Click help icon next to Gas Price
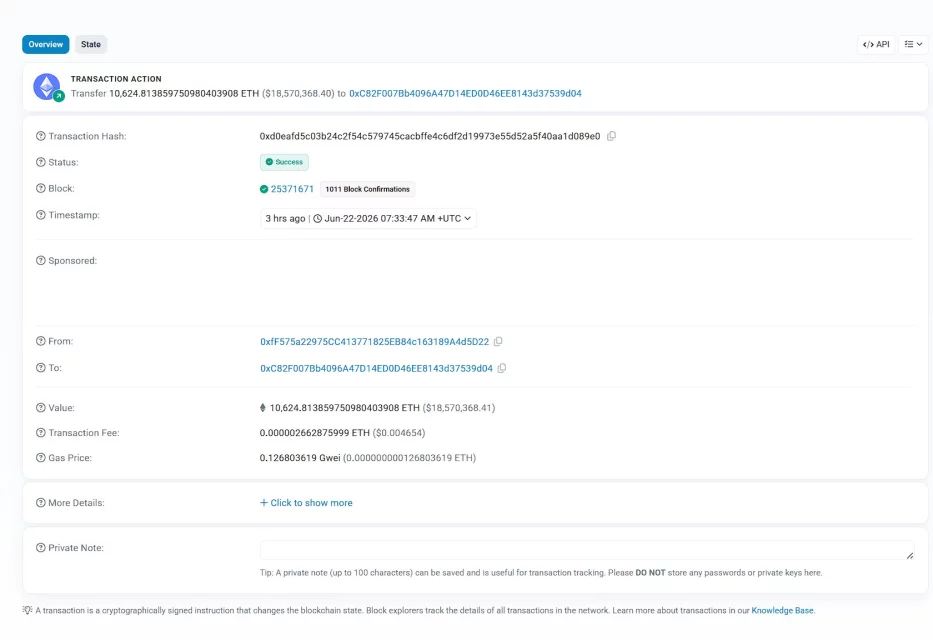This screenshot has height=640, width=933. (x=40, y=458)
